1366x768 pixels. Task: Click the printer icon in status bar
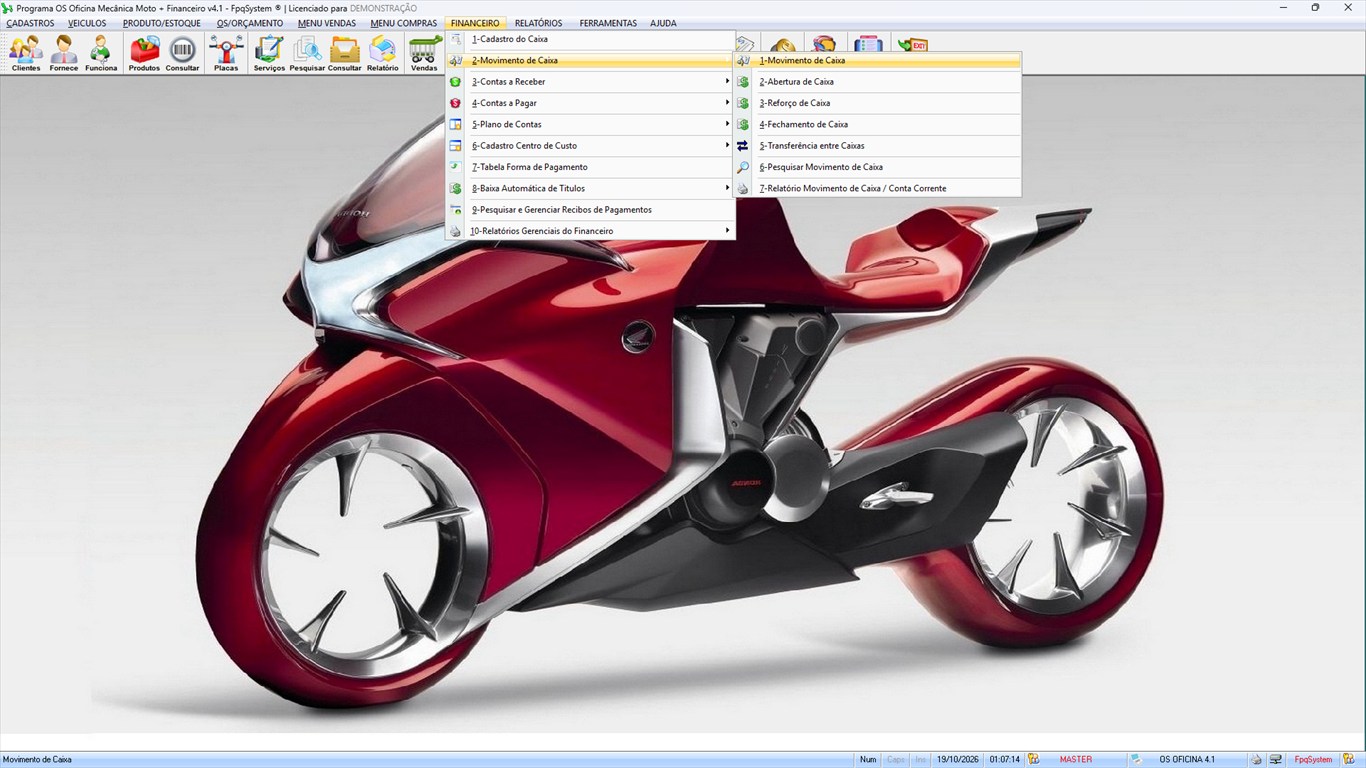pyautogui.click(x=1256, y=760)
